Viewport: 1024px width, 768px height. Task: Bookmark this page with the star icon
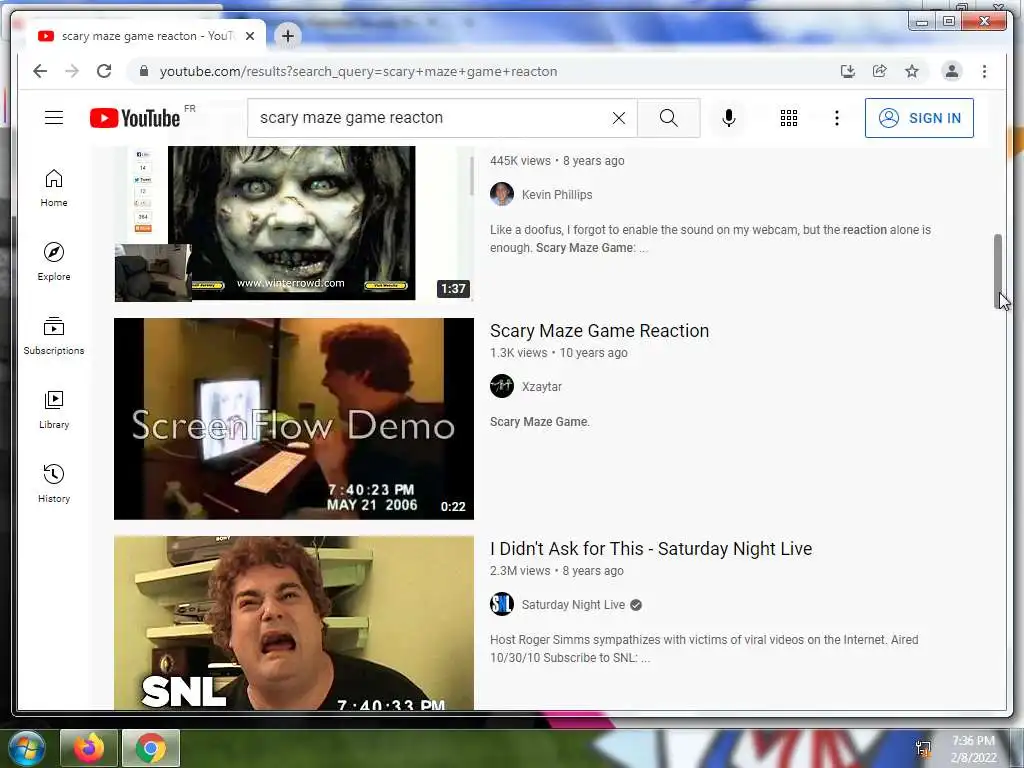[x=912, y=71]
